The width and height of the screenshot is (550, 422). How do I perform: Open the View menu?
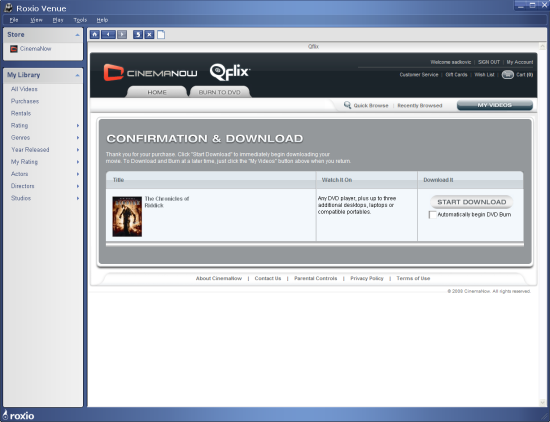click(36, 20)
